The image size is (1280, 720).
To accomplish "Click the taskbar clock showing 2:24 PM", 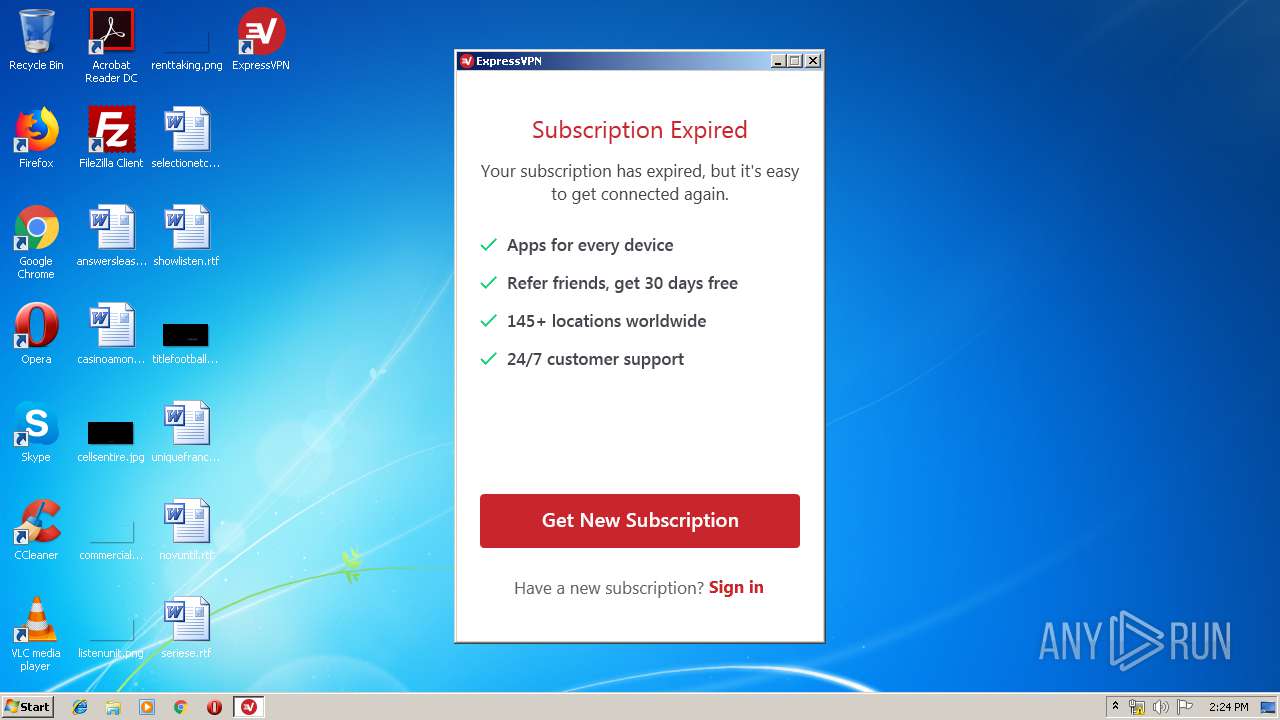I will point(1228,707).
